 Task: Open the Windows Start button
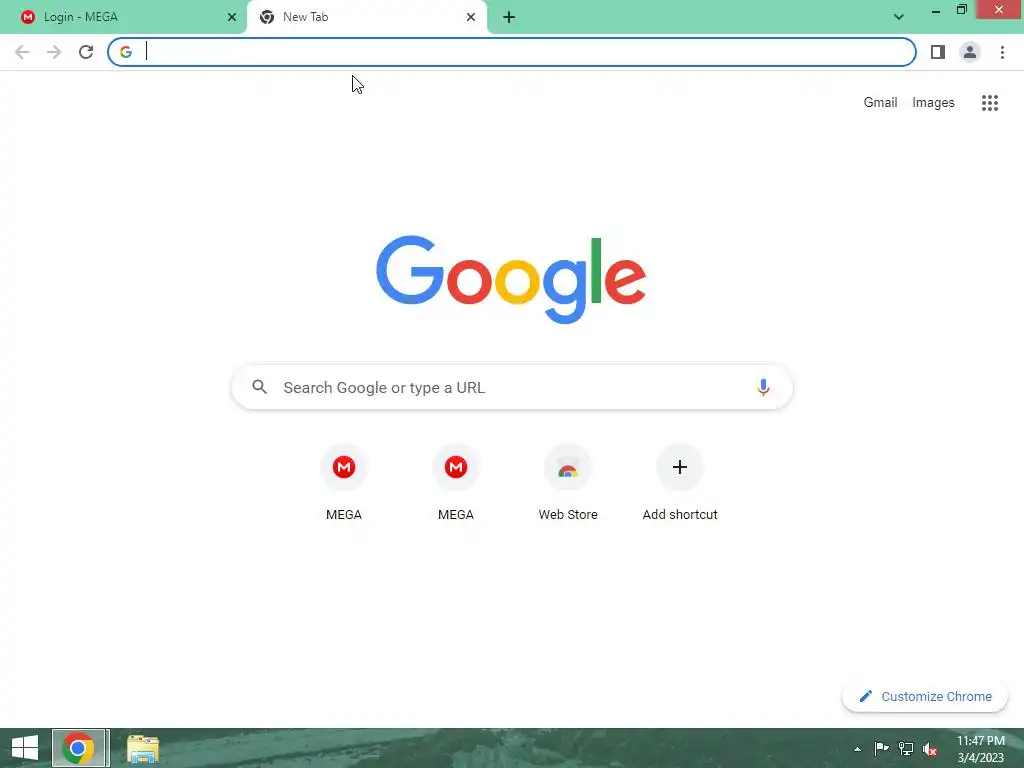(25, 748)
